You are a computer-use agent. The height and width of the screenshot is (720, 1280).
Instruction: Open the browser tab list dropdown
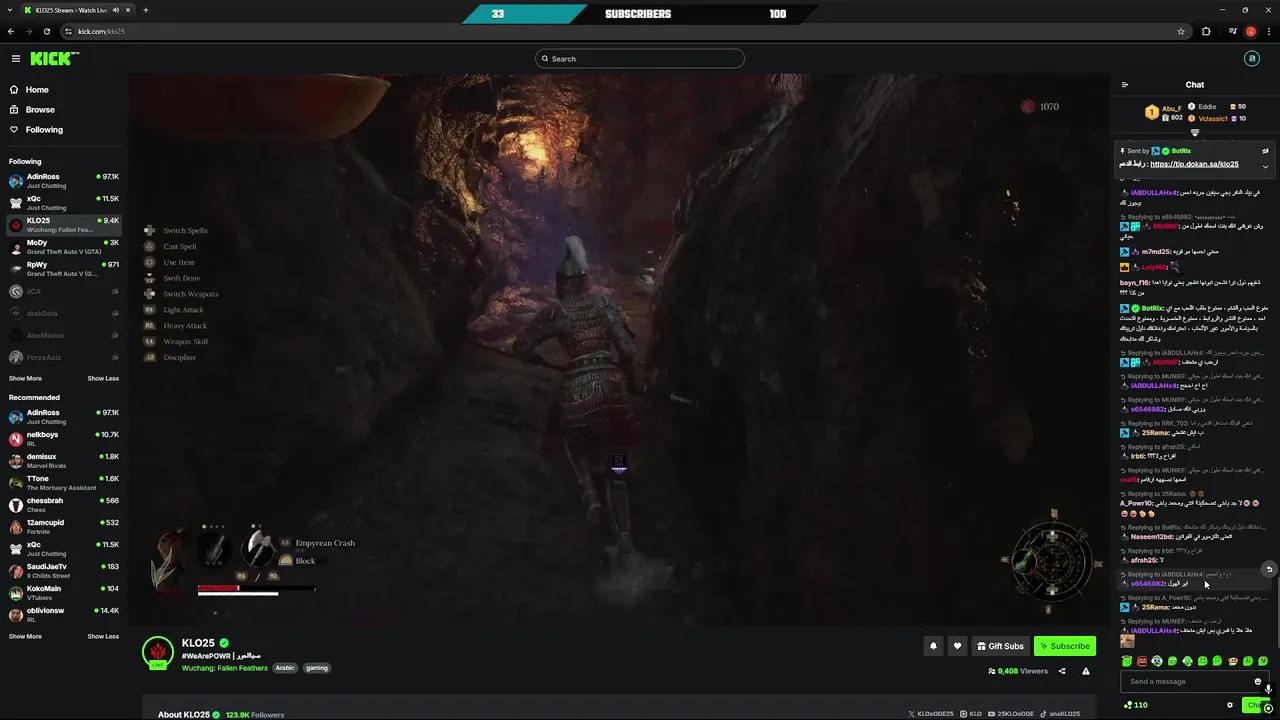pyautogui.click(x=10, y=10)
